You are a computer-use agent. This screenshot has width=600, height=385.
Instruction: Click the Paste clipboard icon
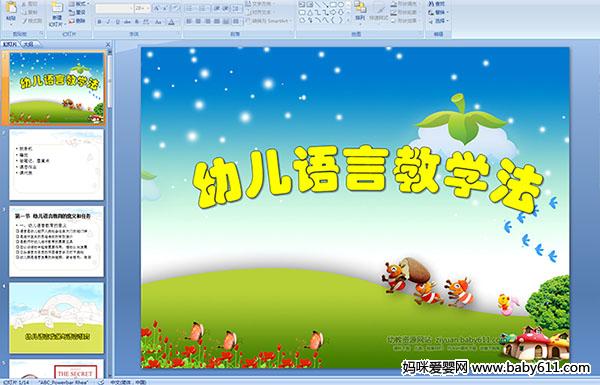[11, 11]
